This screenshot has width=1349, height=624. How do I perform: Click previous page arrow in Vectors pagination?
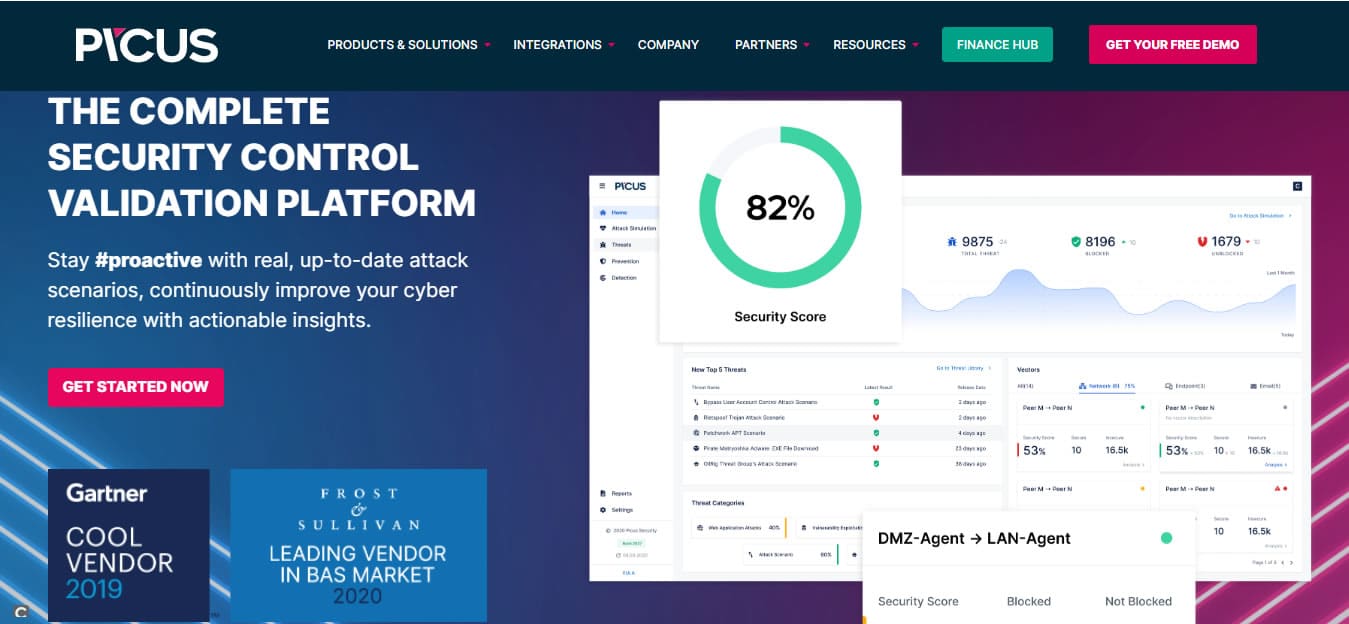click(x=1281, y=563)
